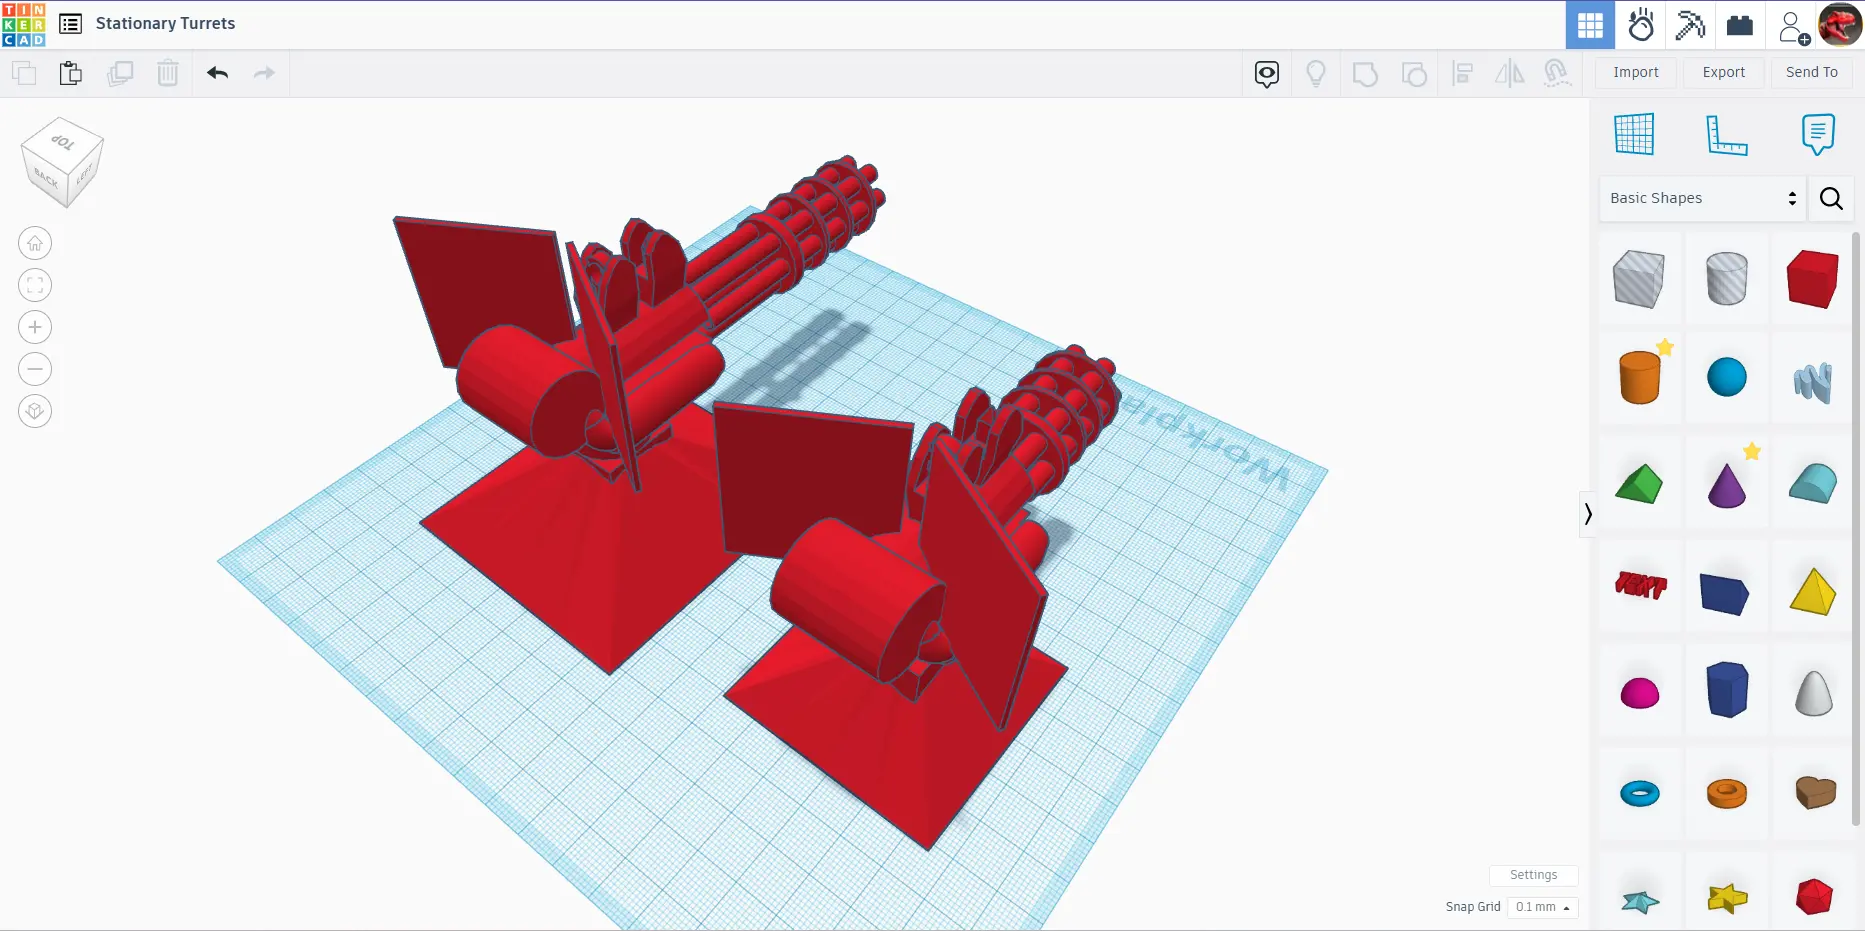
Task: Toggle the workplane tool
Action: pos(1634,134)
